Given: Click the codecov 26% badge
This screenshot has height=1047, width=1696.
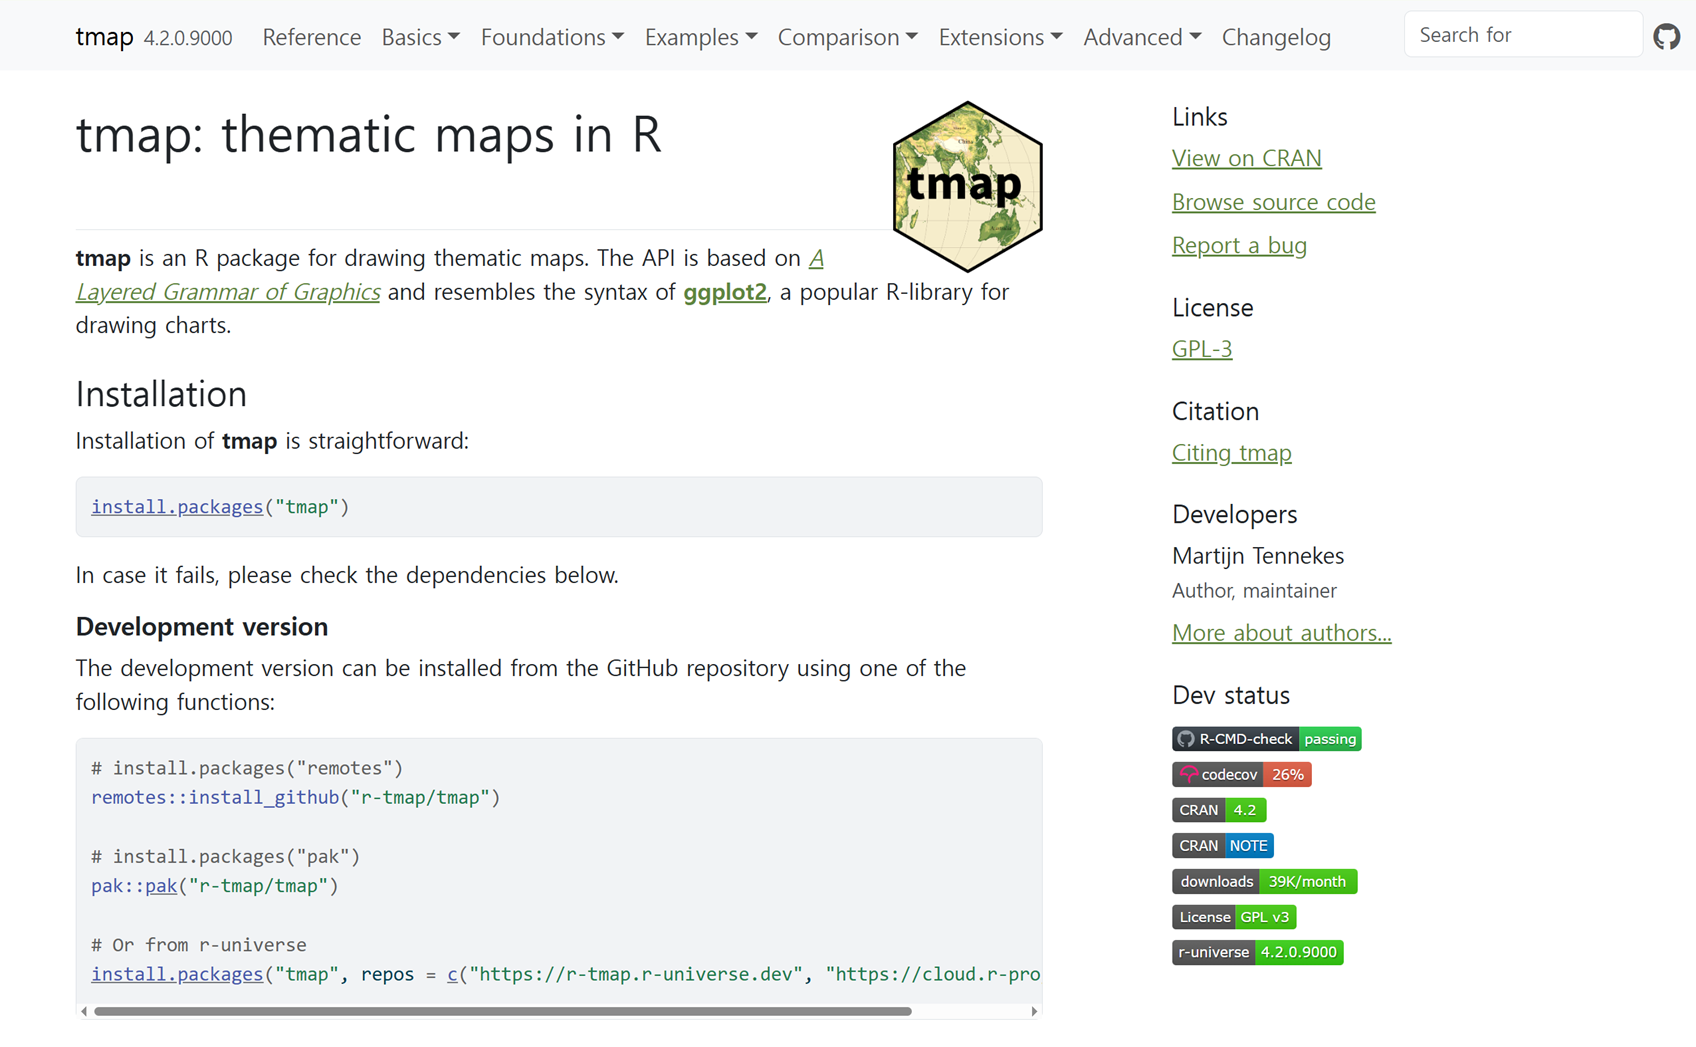Looking at the screenshot, I should tap(1241, 775).
